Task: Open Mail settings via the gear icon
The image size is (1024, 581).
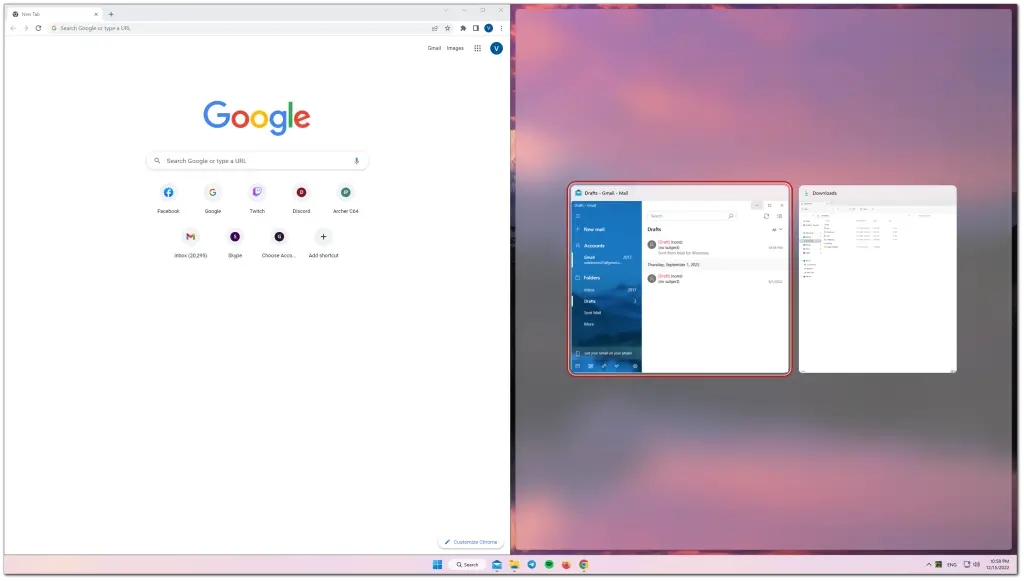Action: [635, 366]
